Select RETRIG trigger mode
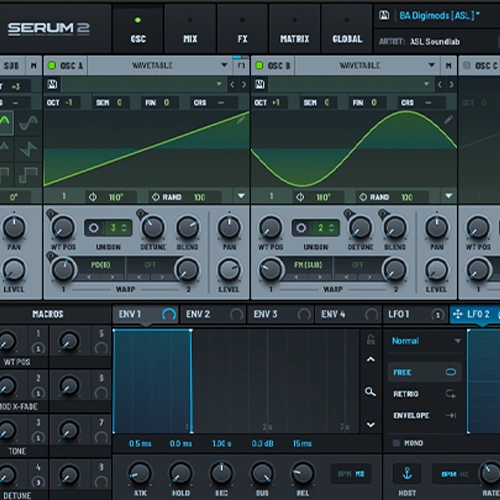500x500 pixels. pyautogui.click(x=424, y=394)
